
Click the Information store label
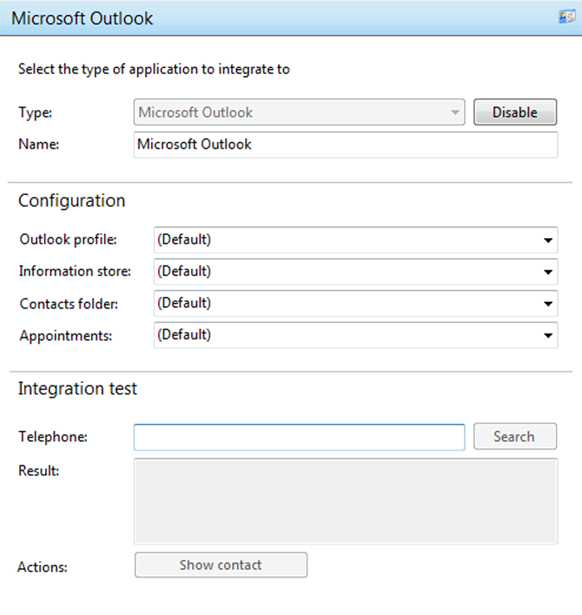[x=75, y=271]
